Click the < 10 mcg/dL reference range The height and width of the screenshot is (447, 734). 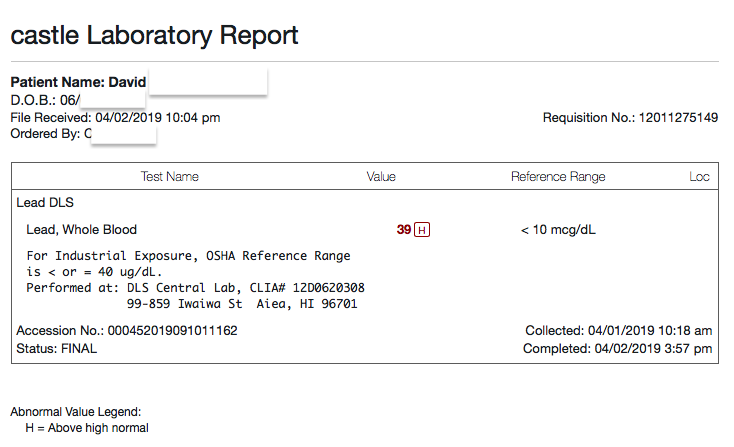(x=558, y=230)
